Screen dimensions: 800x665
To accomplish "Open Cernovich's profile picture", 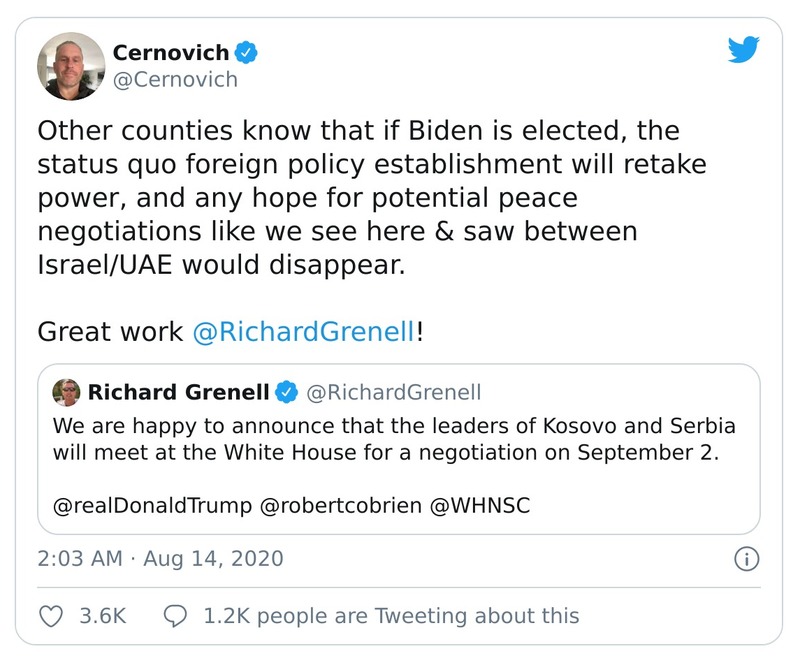I will click(x=71, y=66).
